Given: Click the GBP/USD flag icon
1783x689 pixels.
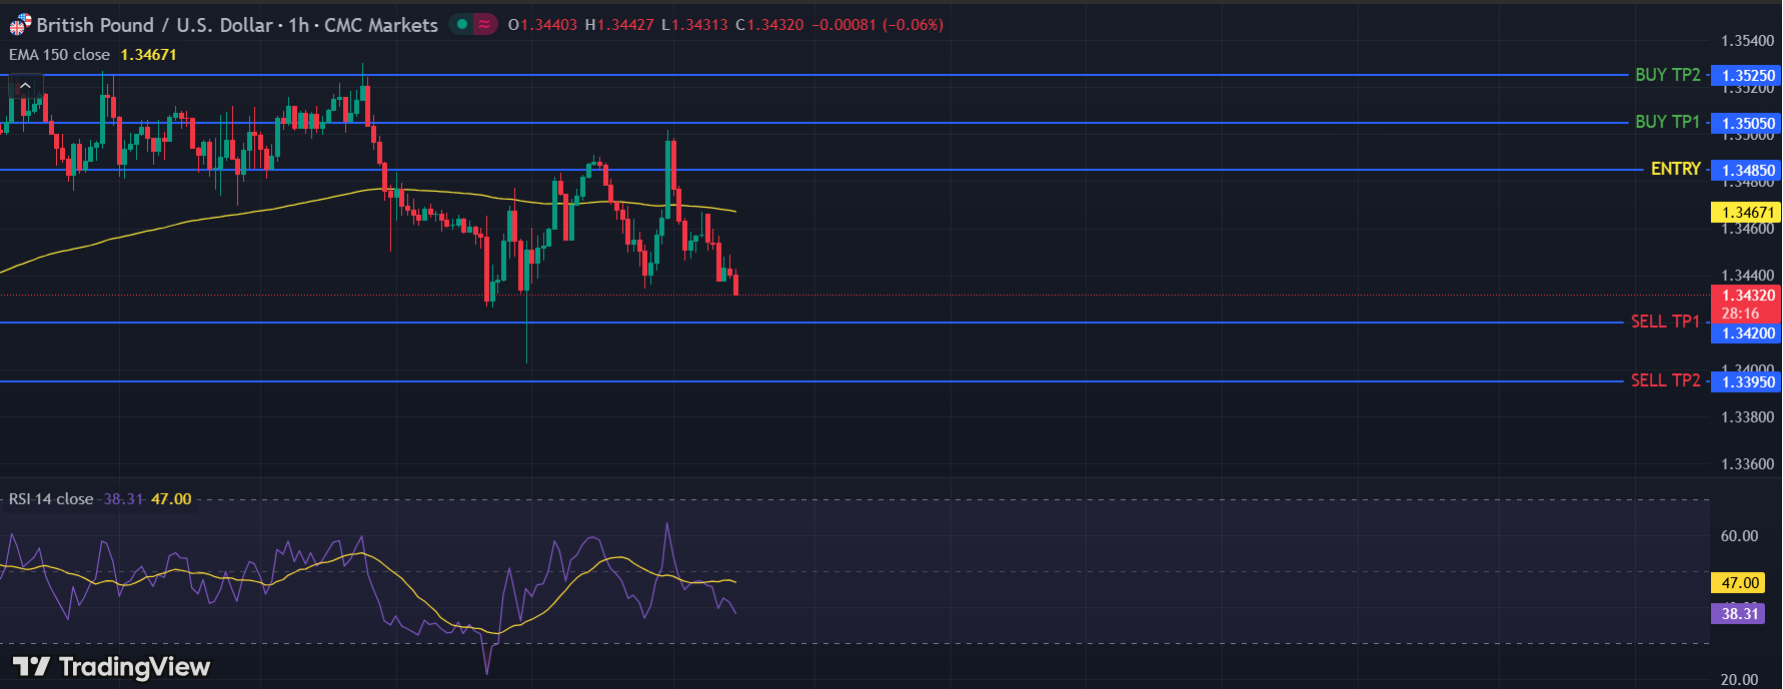Looking at the screenshot, I should [20, 25].
